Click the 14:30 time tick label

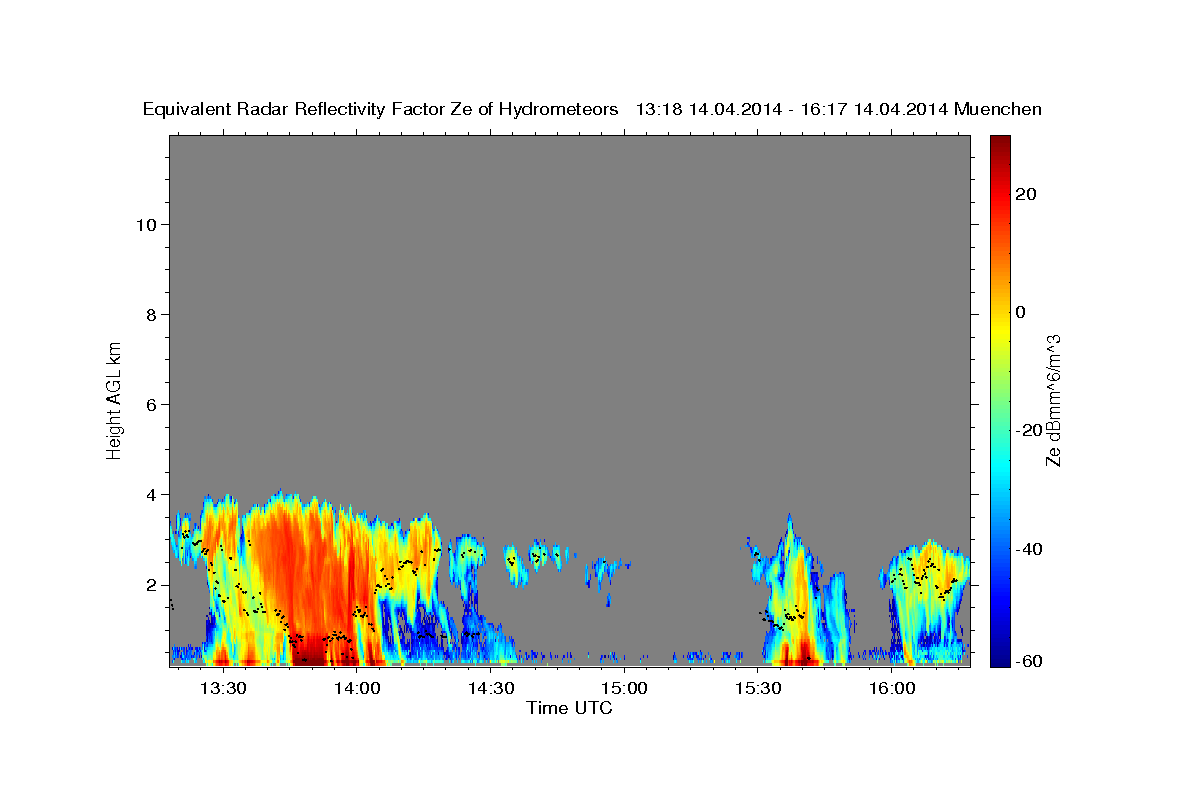[491, 688]
